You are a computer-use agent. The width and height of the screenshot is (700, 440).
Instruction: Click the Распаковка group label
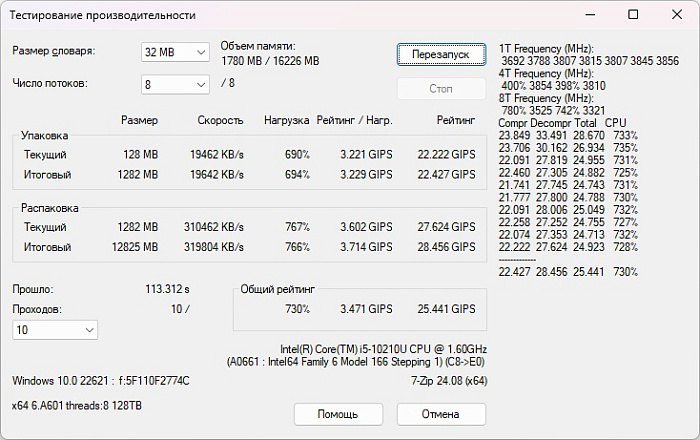click(x=50, y=208)
